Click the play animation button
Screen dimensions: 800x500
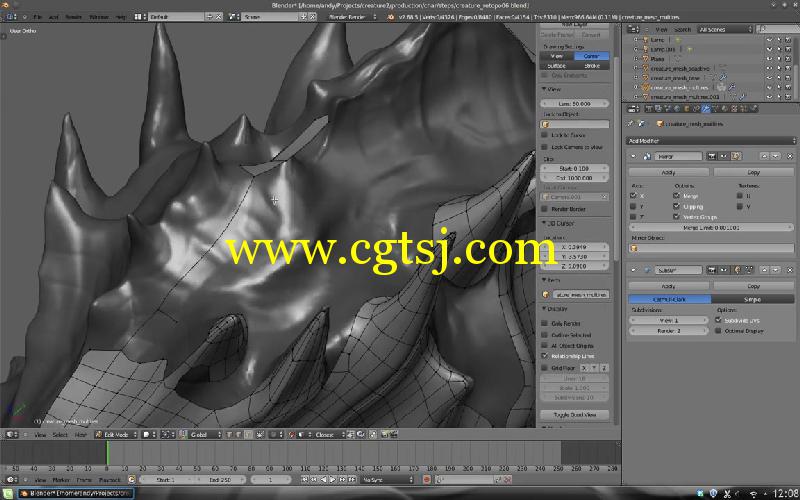(333, 480)
